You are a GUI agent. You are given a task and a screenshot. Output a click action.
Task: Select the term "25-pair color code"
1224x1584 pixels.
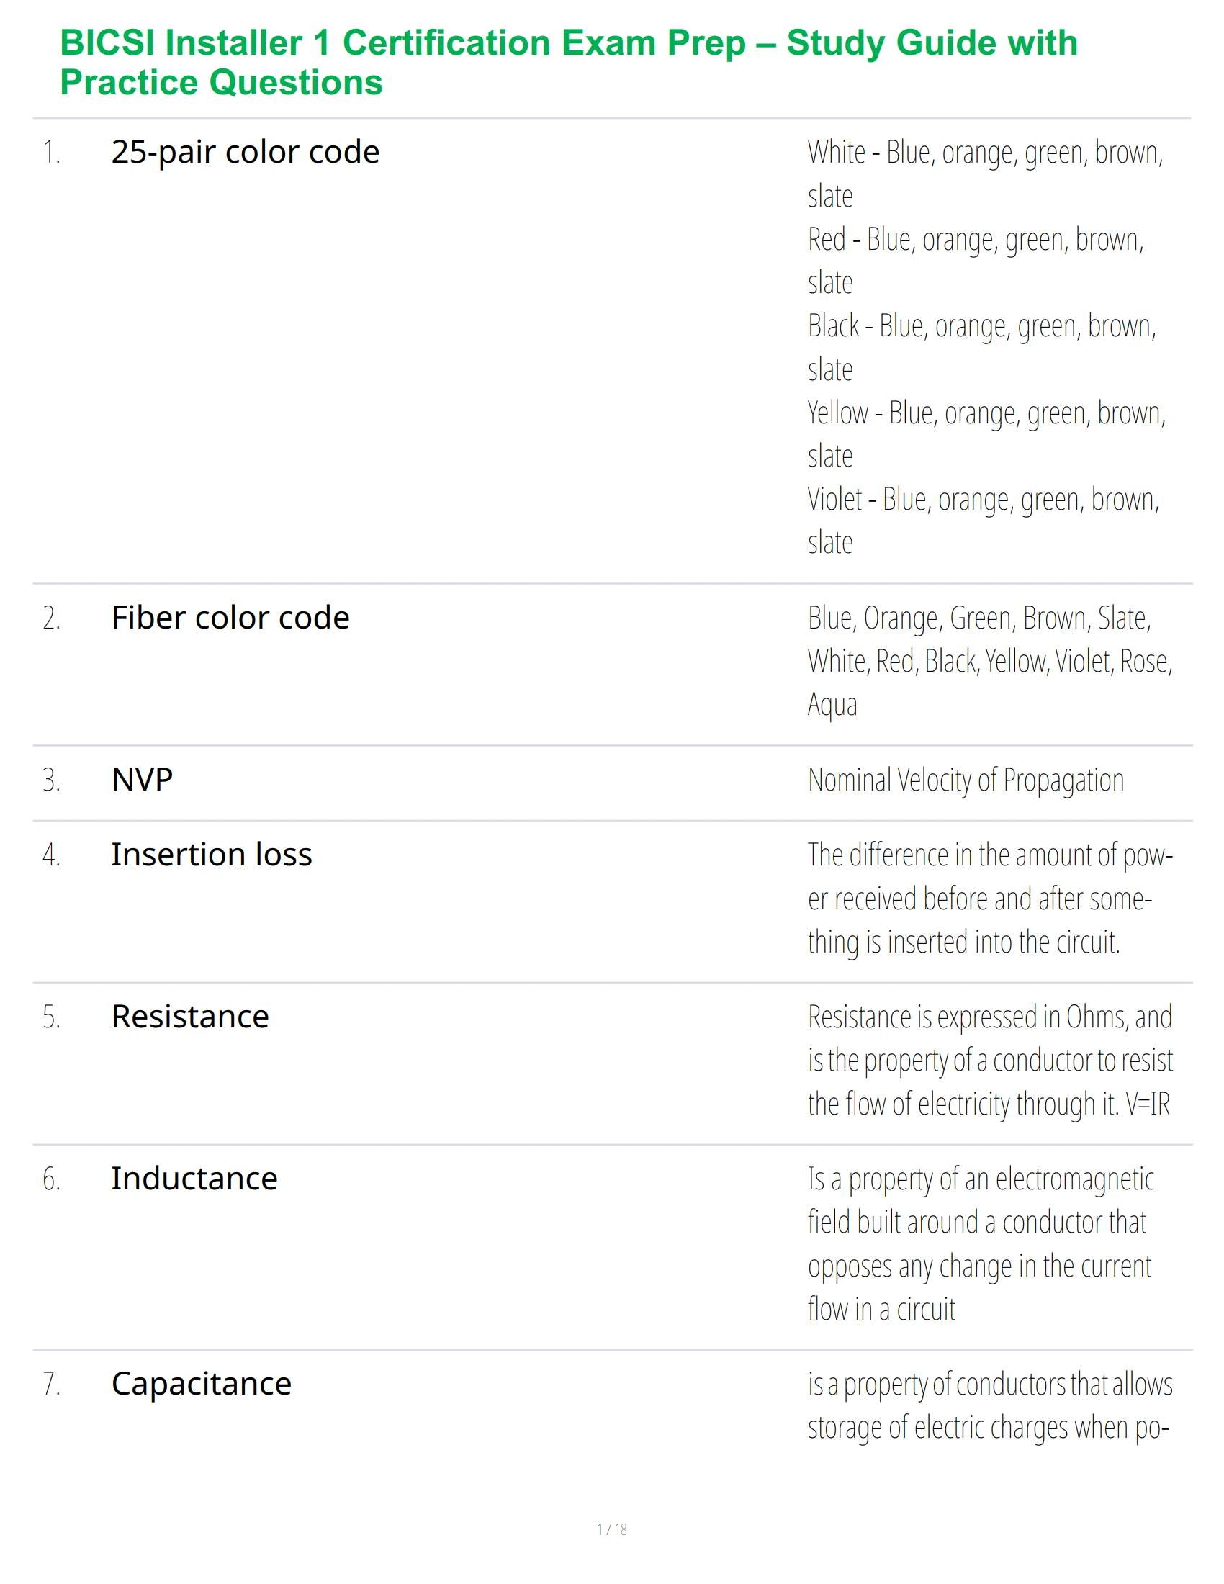pos(245,152)
